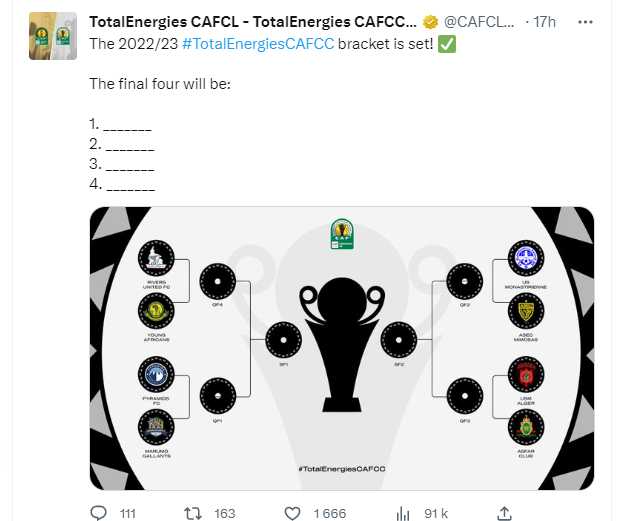
Task: Click the ASEC Mimosas team crest
Action: coord(525,313)
